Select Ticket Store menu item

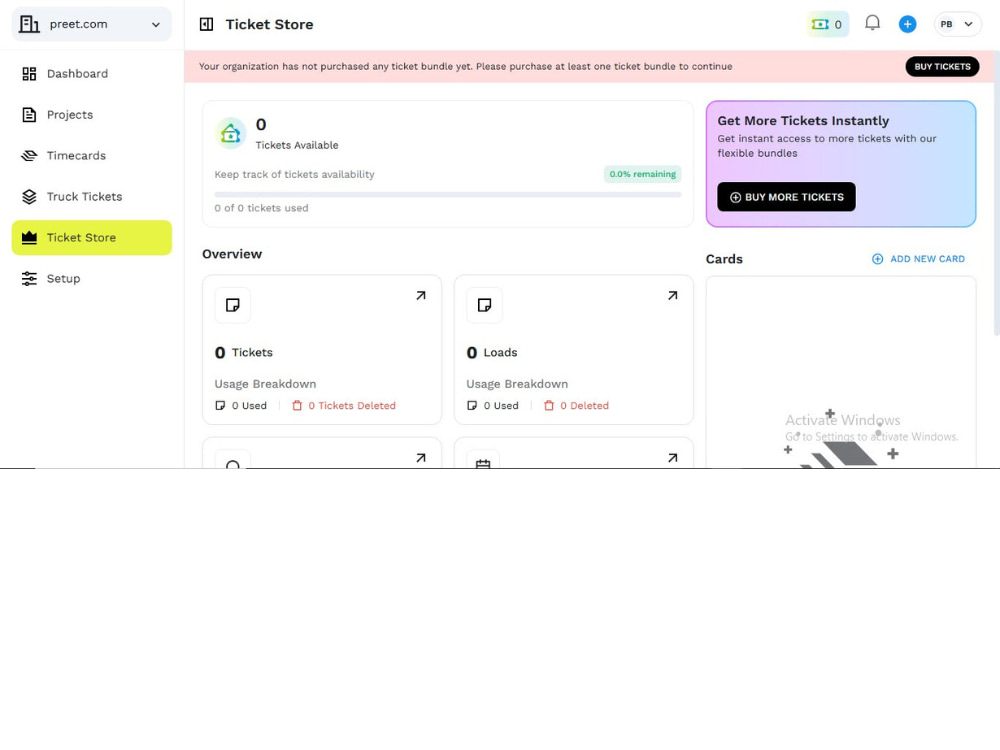point(91,237)
